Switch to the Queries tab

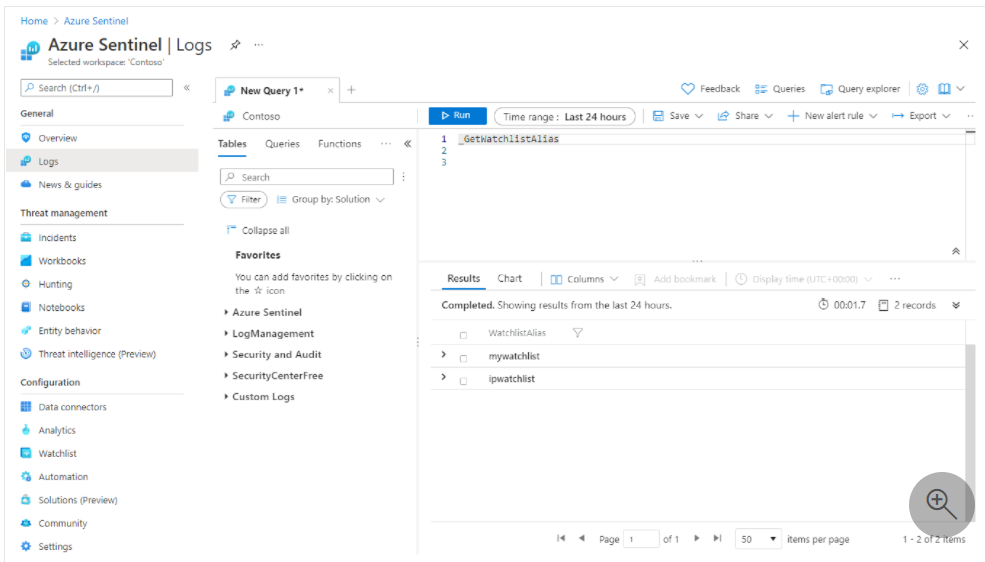pyautogui.click(x=282, y=144)
